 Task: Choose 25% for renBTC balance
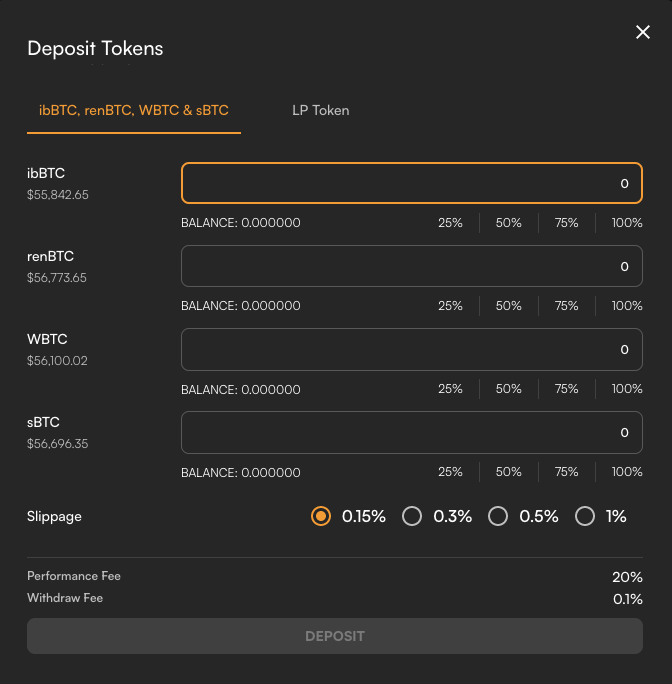[450, 306]
